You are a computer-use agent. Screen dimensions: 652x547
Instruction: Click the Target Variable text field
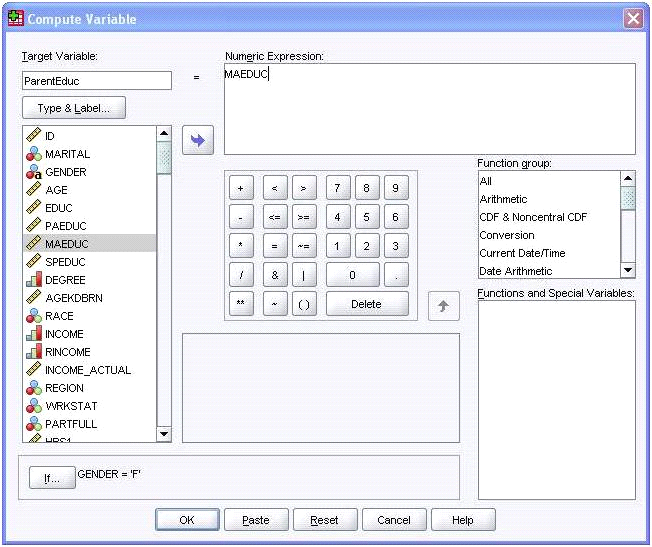click(x=97, y=81)
